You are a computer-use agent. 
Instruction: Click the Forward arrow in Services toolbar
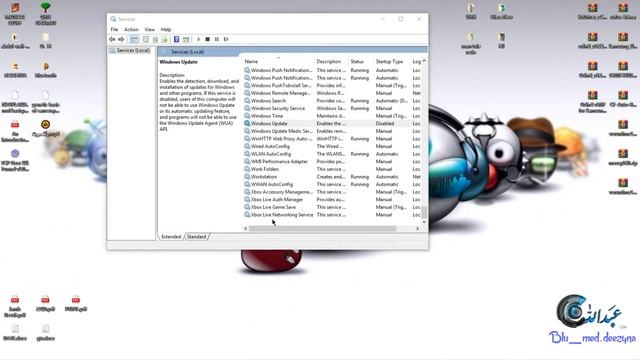click(x=121, y=39)
